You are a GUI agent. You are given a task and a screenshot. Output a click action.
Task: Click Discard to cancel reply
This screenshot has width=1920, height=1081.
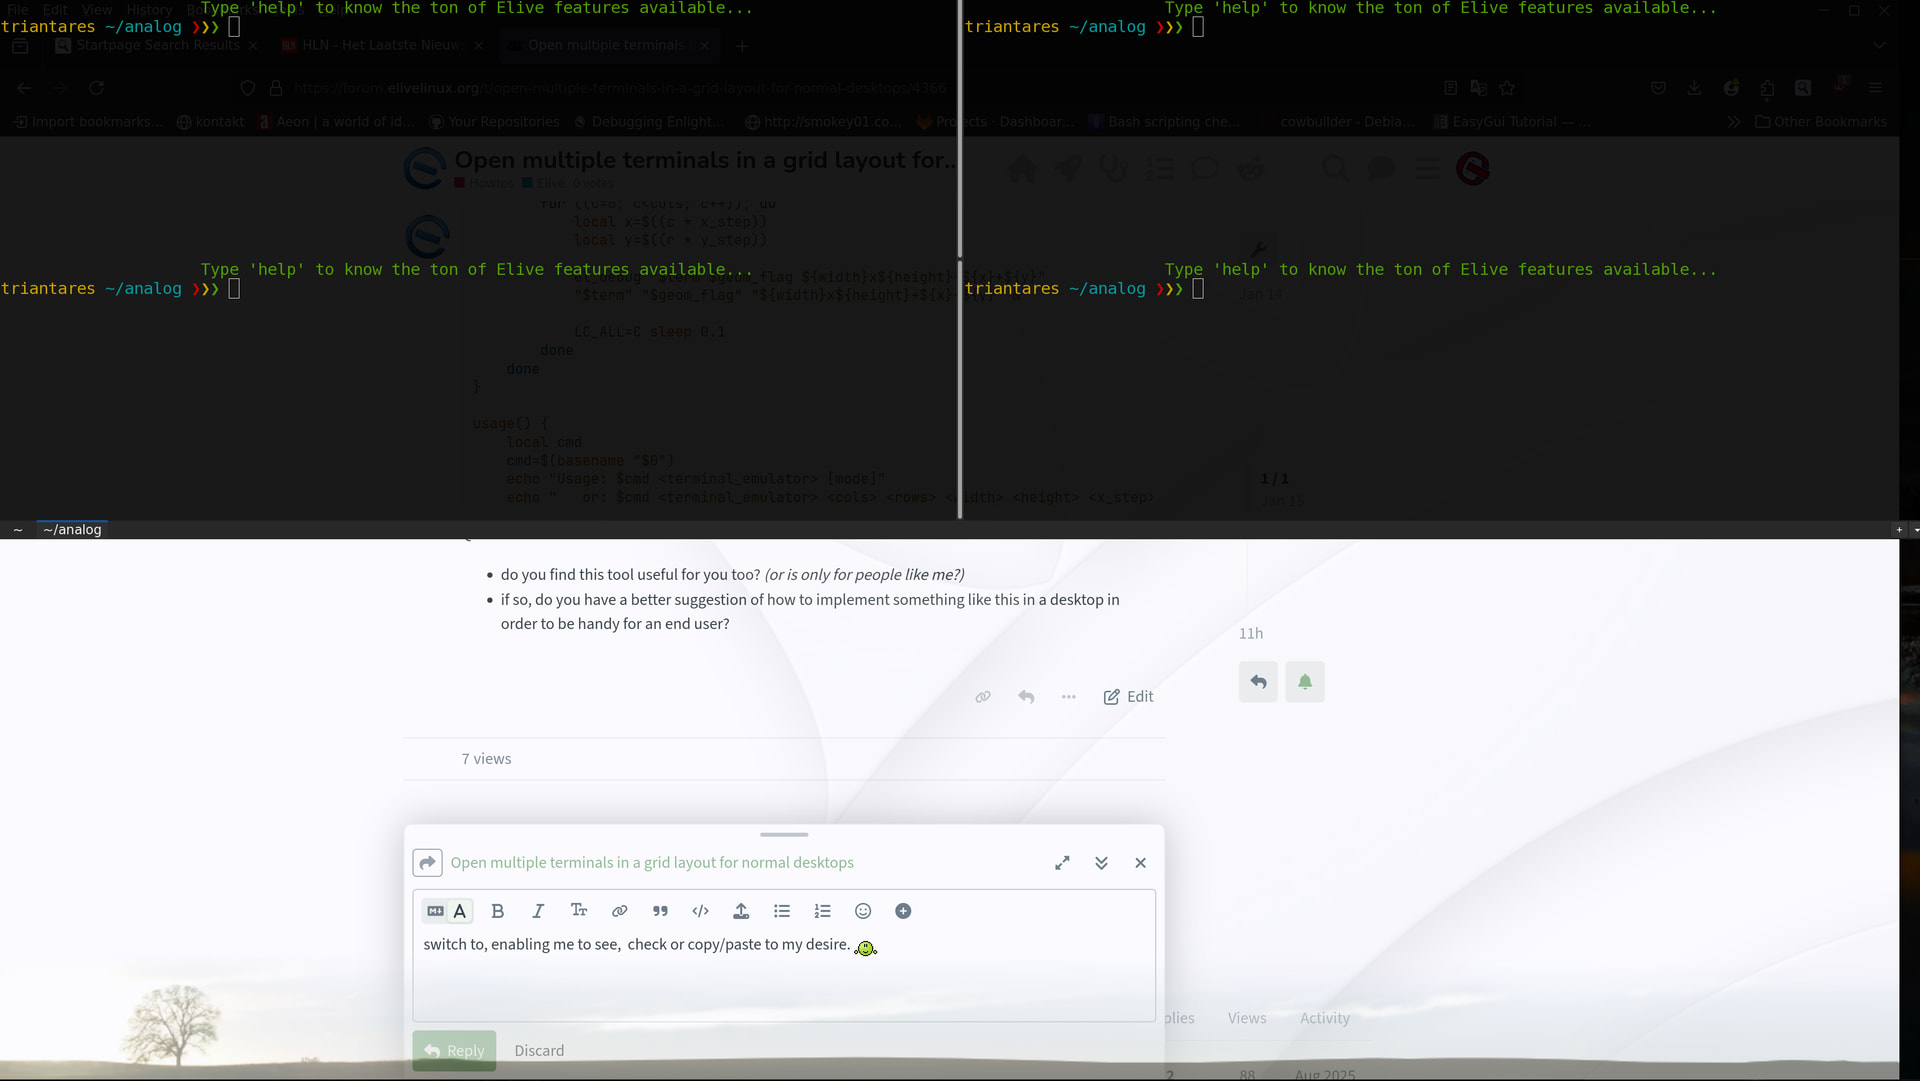point(539,1050)
